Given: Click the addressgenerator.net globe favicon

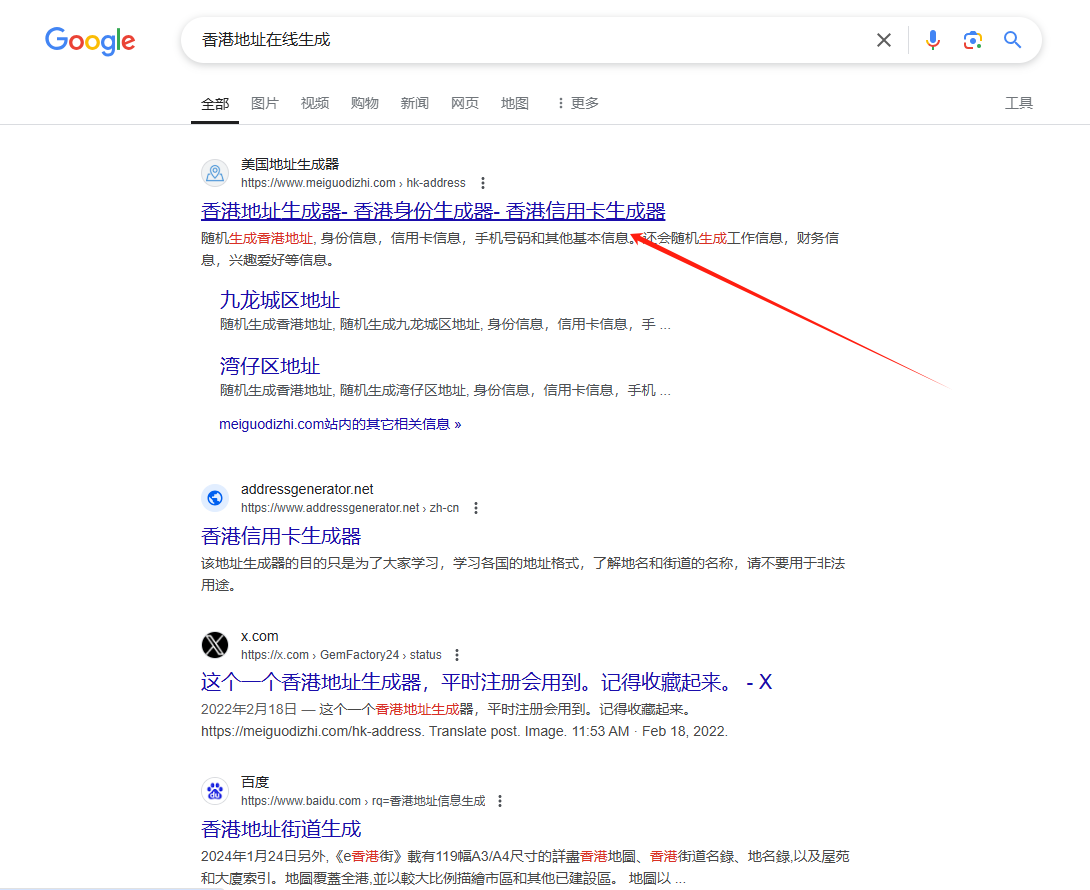Looking at the screenshot, I should click(x=215, y=498).
